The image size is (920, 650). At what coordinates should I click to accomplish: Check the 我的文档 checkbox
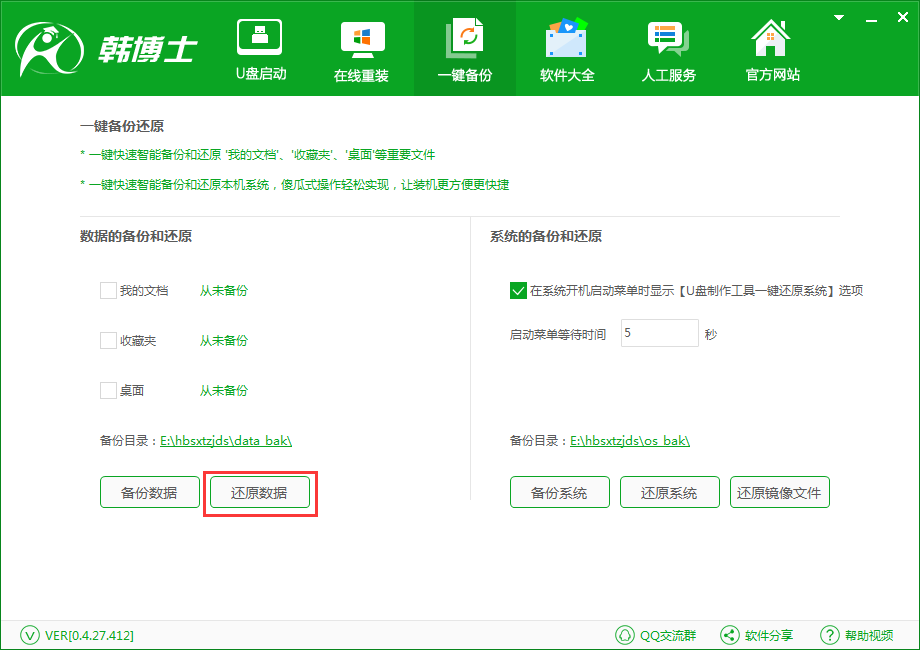109,291
